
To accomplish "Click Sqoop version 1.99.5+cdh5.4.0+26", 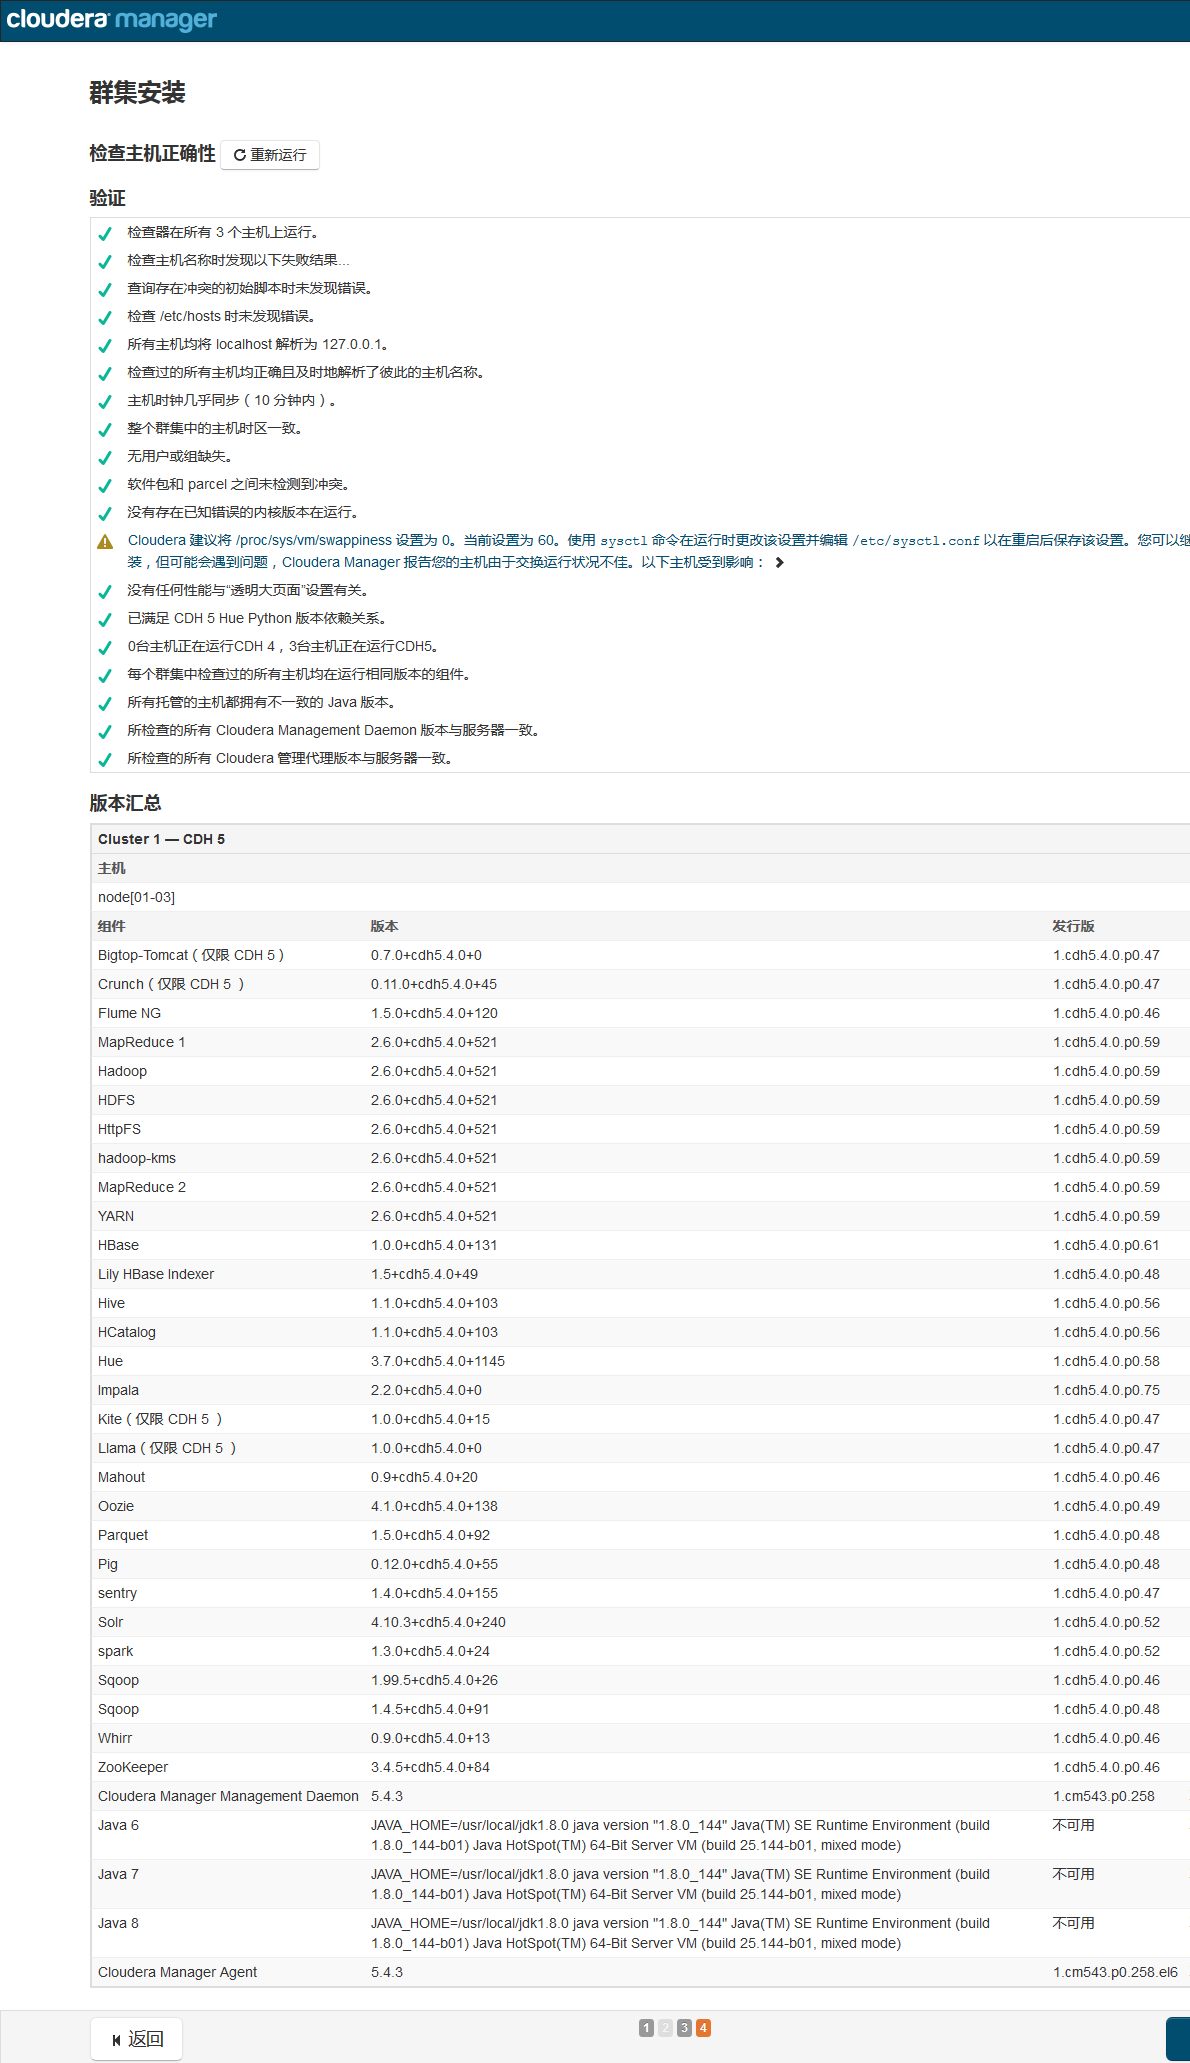I will coord(434,1680).
